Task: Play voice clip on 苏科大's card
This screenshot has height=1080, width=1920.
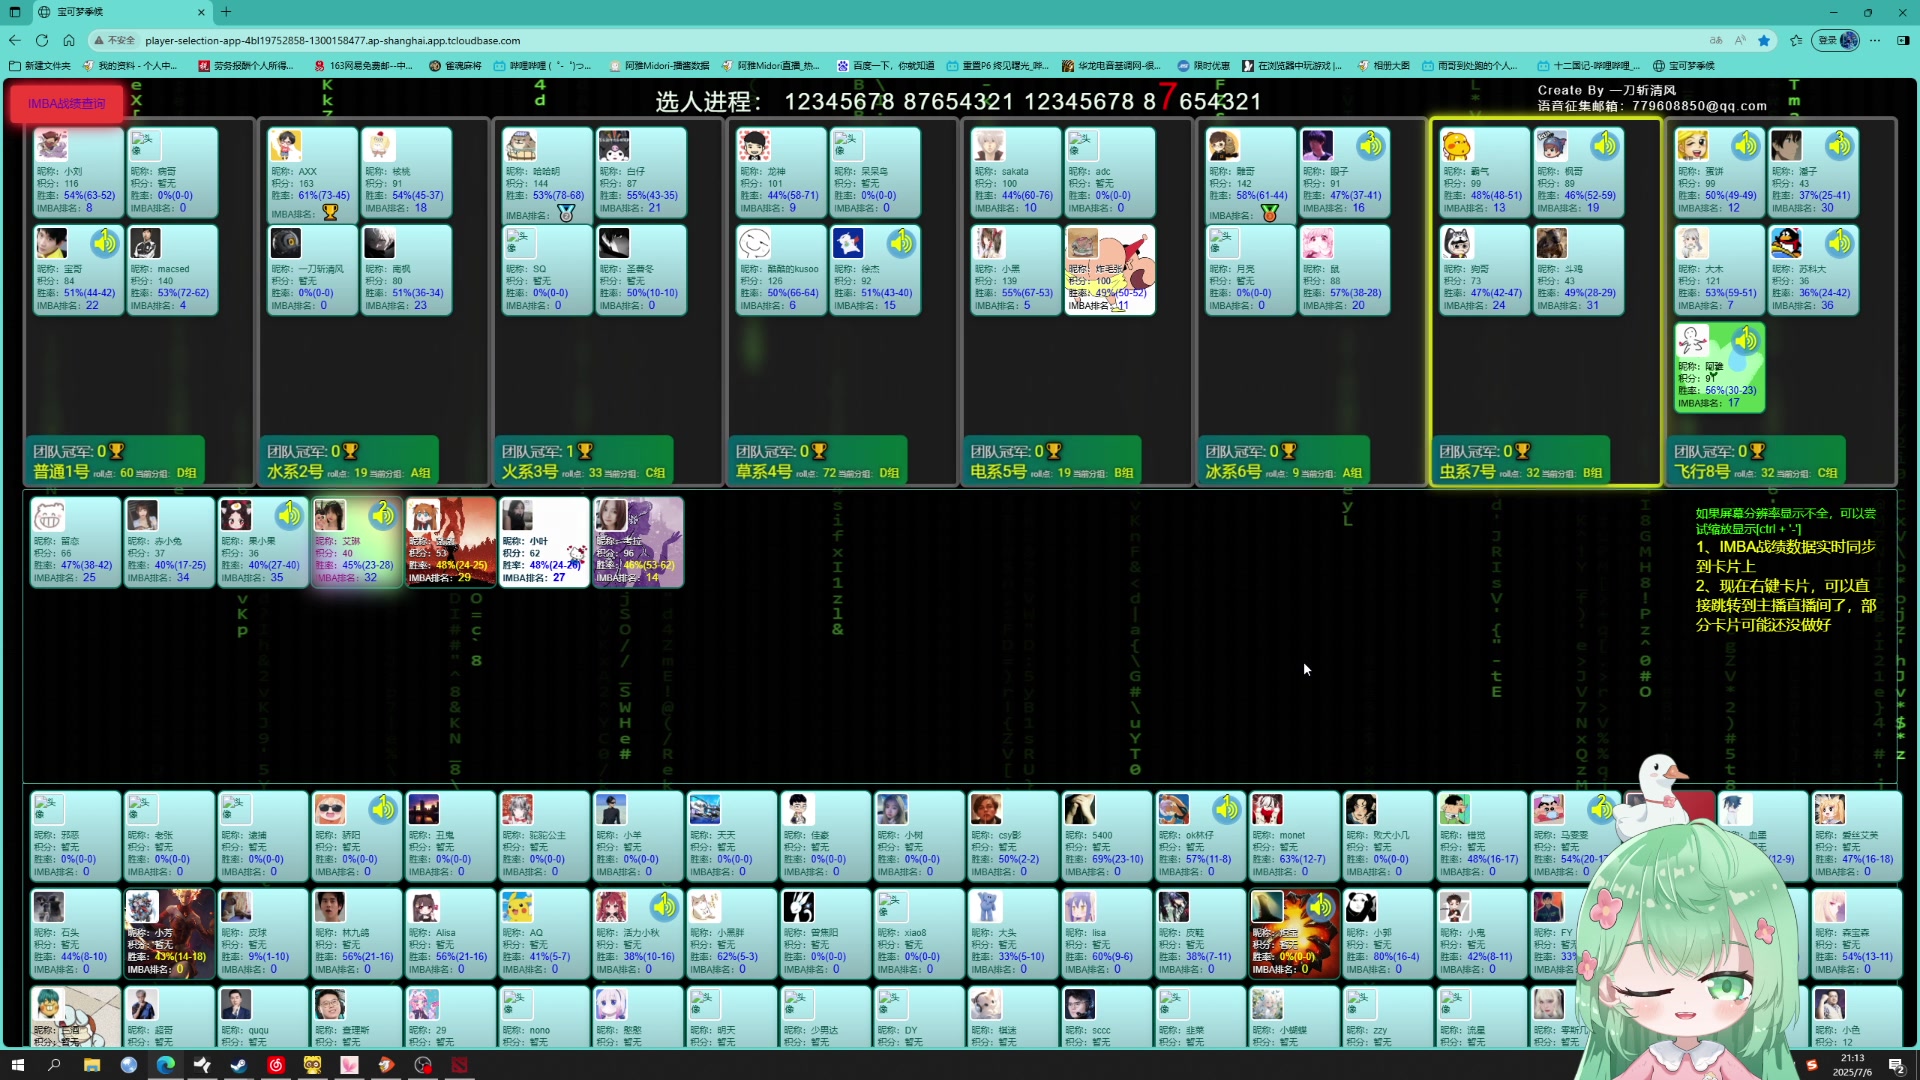Action: pyautogui.click(x=1839, y=243)
